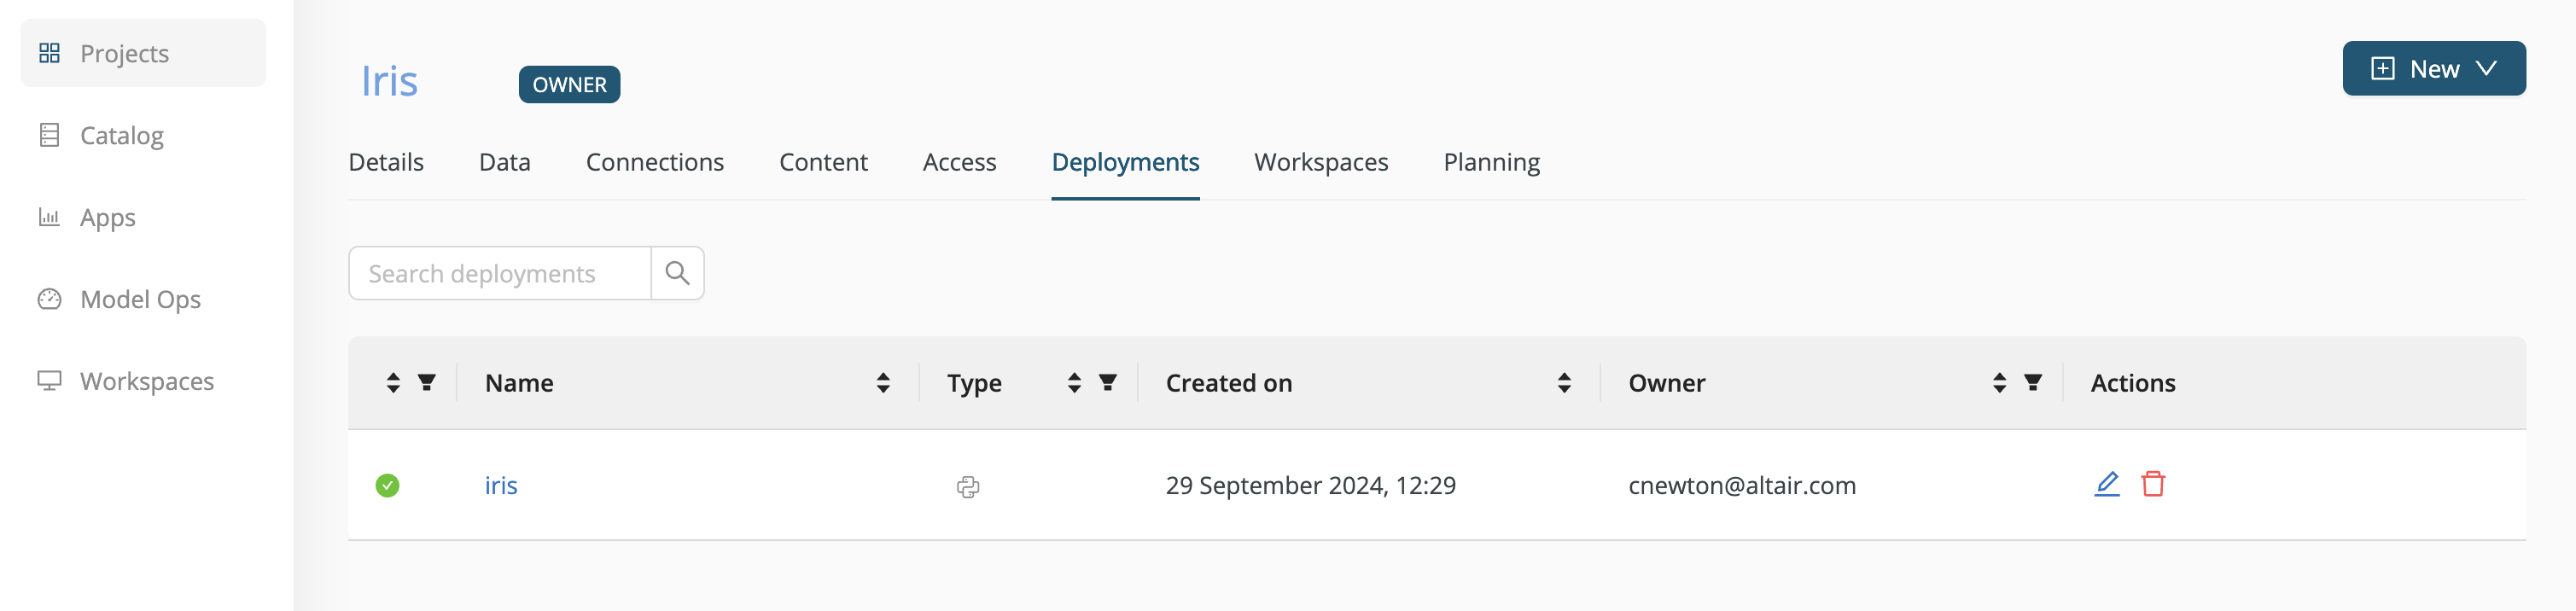This screenshot has width=2576, height=611.
Task: Click the creation date 29 September 2024, 12:29
Action: coord(1310,485)
